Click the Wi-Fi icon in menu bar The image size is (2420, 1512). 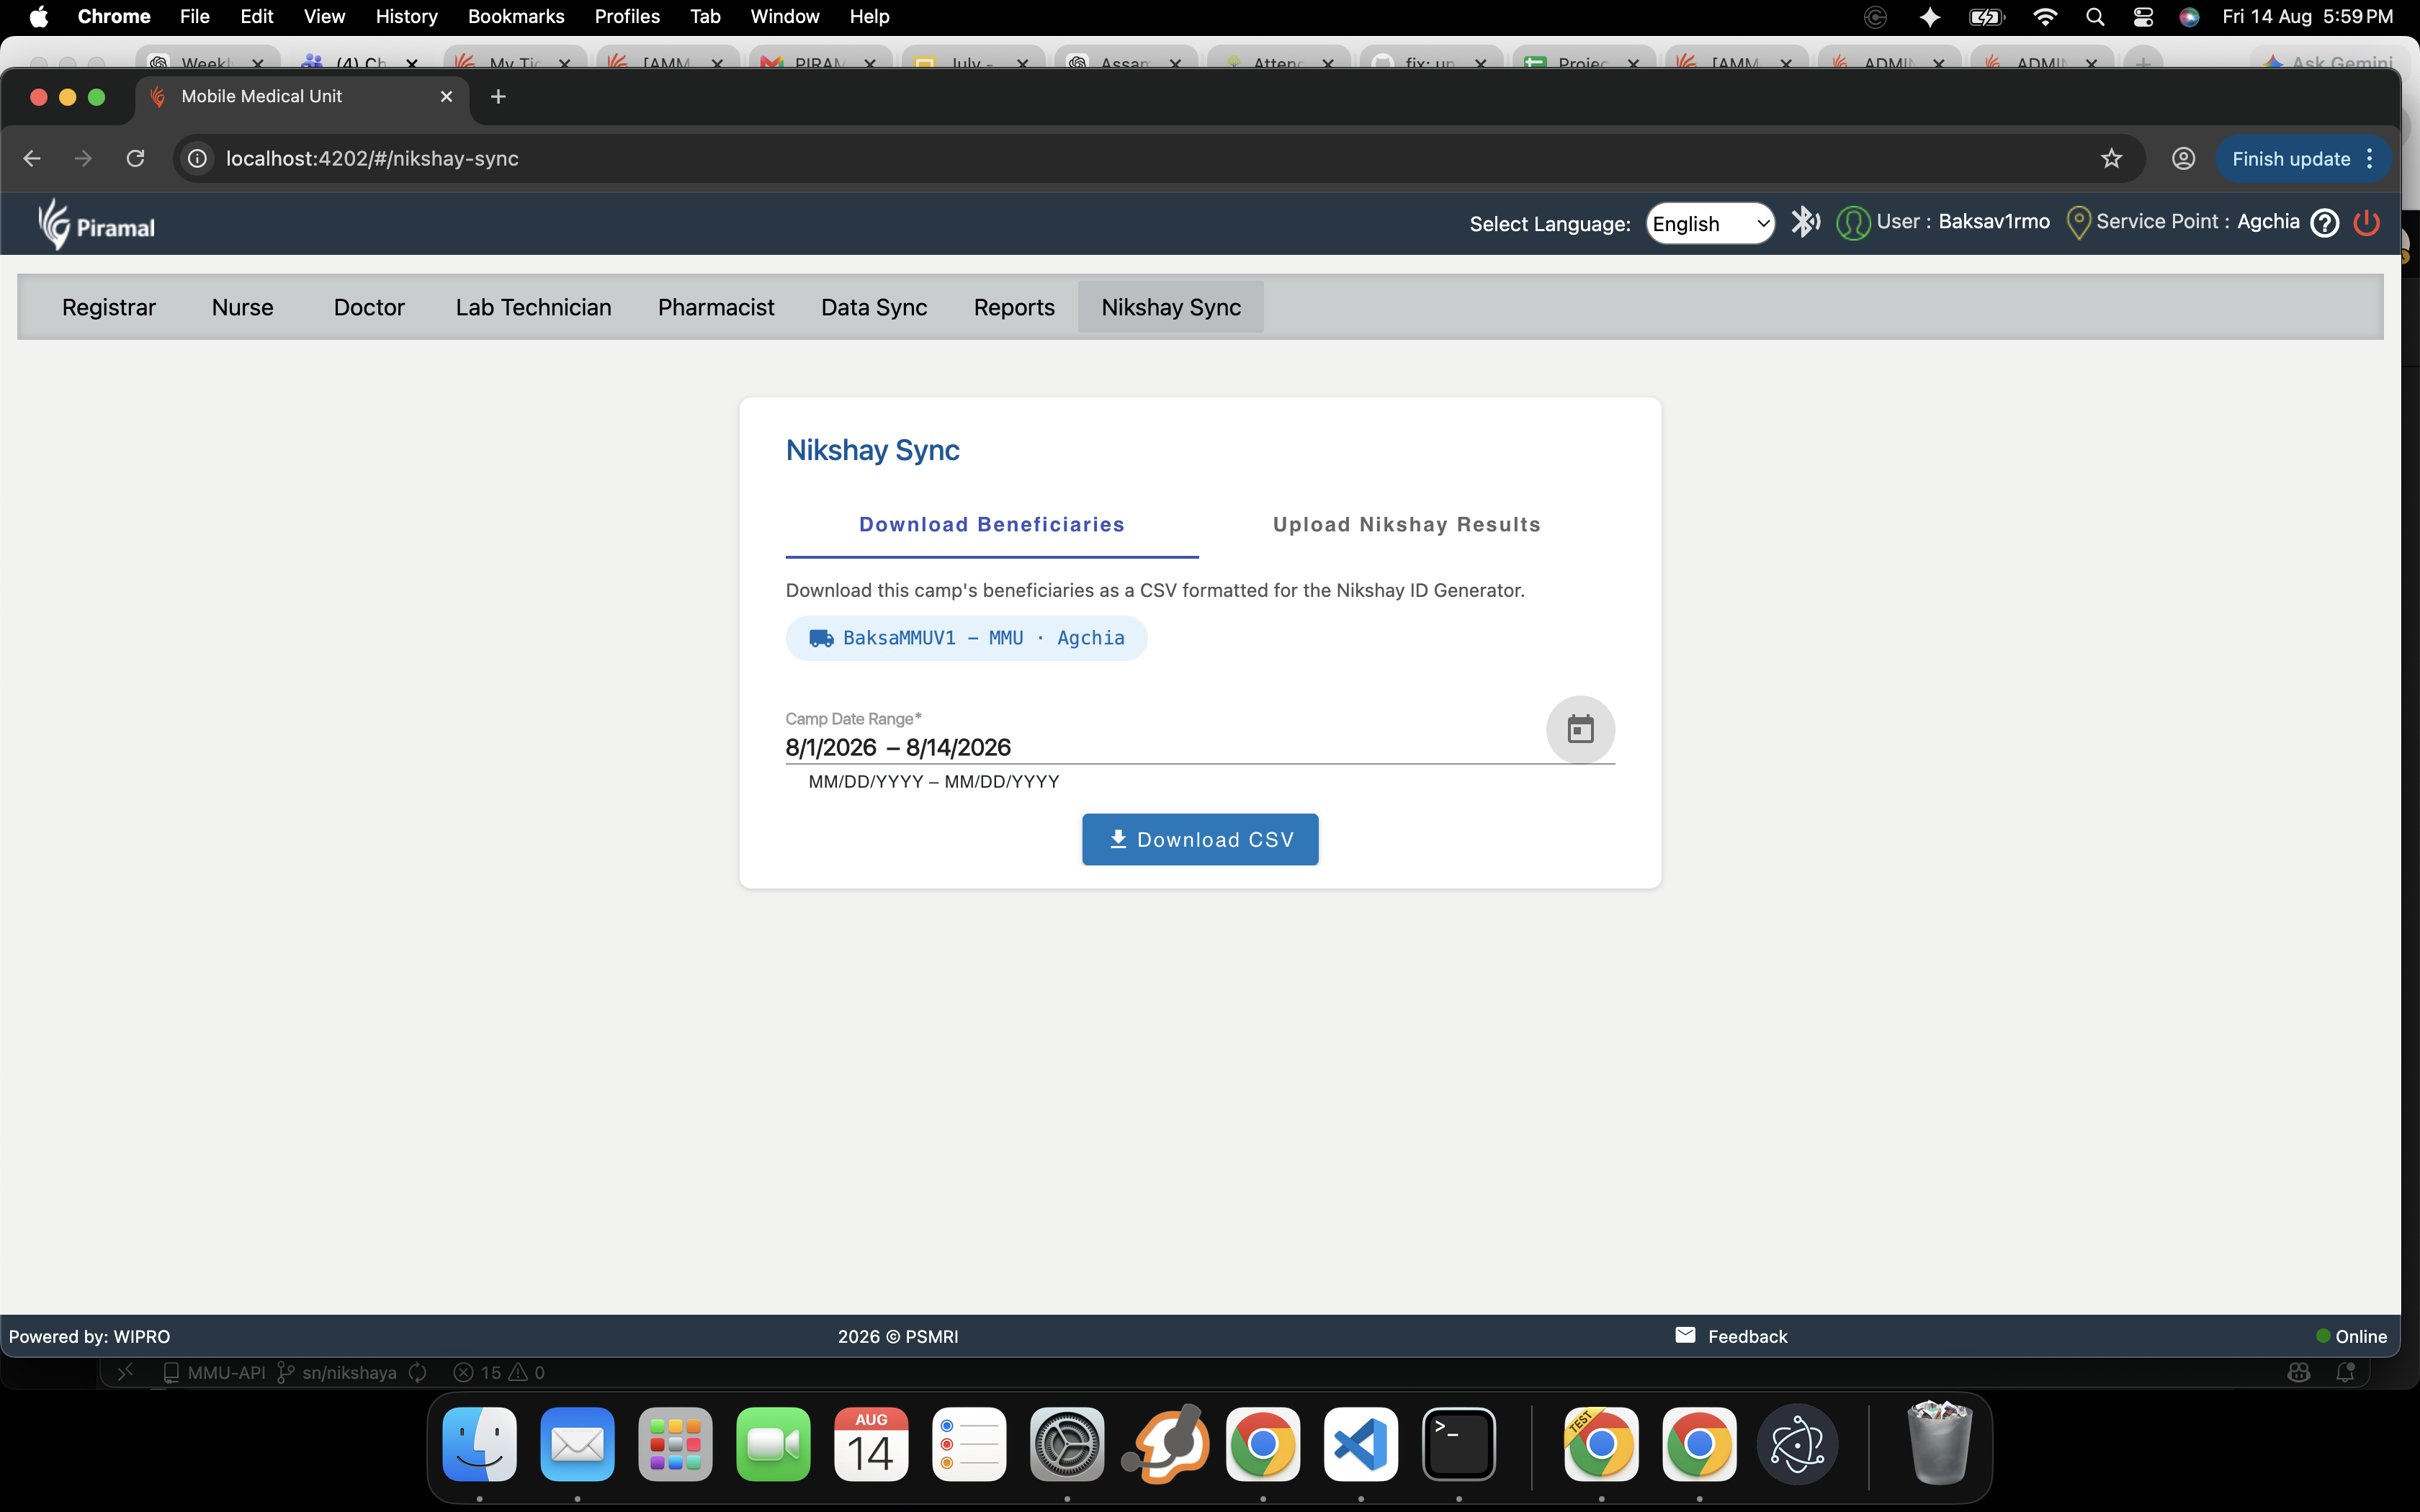click(2045, 17)
